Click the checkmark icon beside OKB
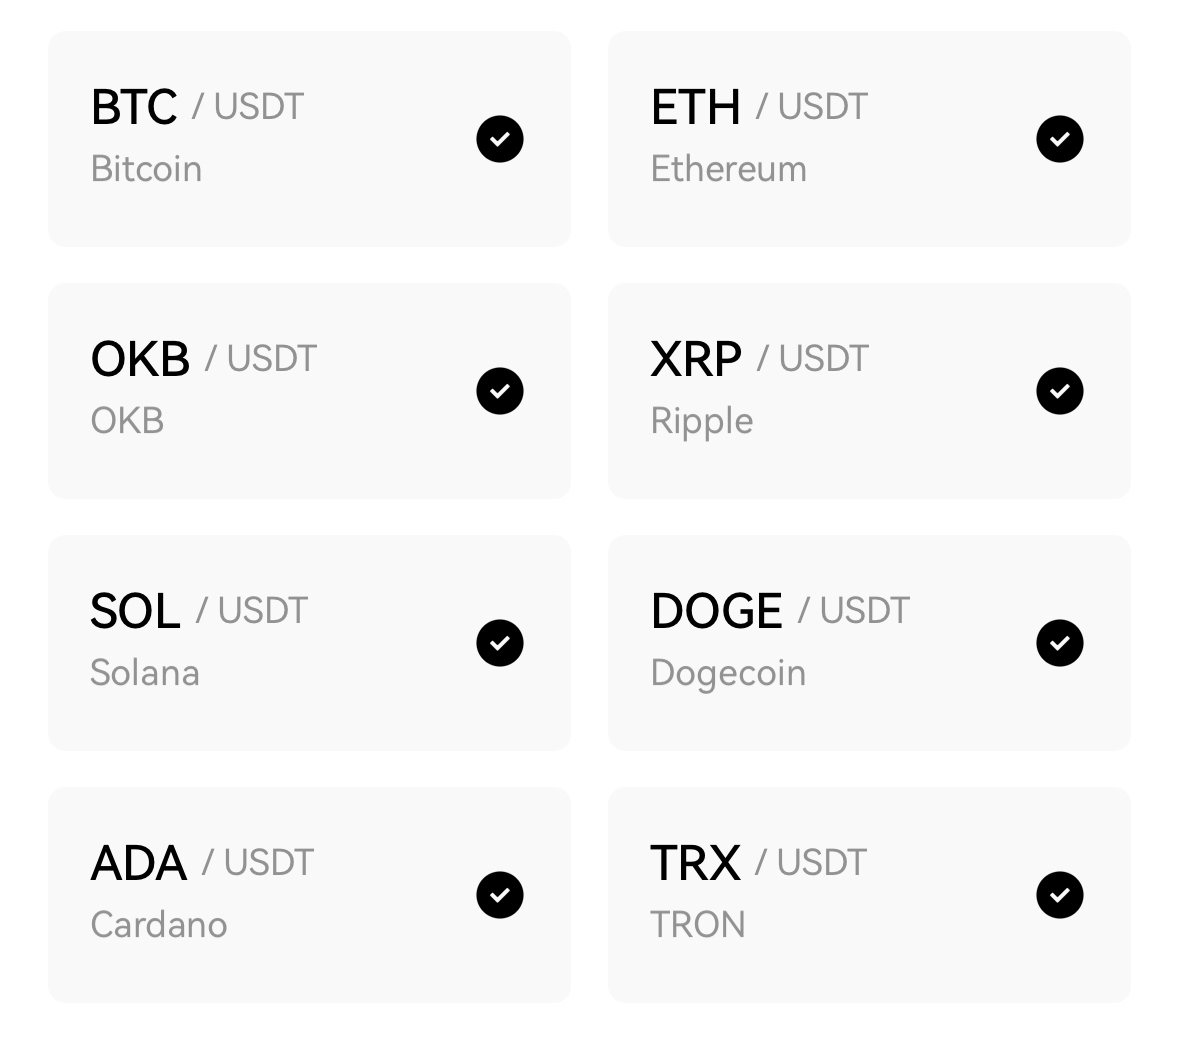The height and width of the screenshot is (1043, 1179). (x=500, y=391)
